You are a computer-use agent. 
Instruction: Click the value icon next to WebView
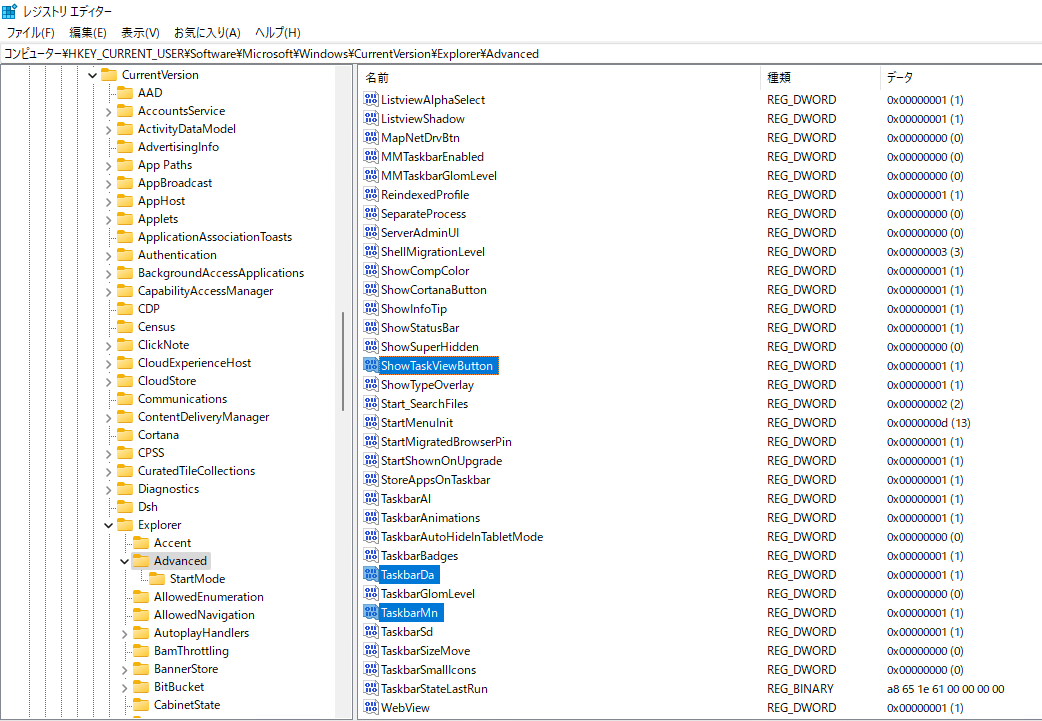(x=371, y=708)
